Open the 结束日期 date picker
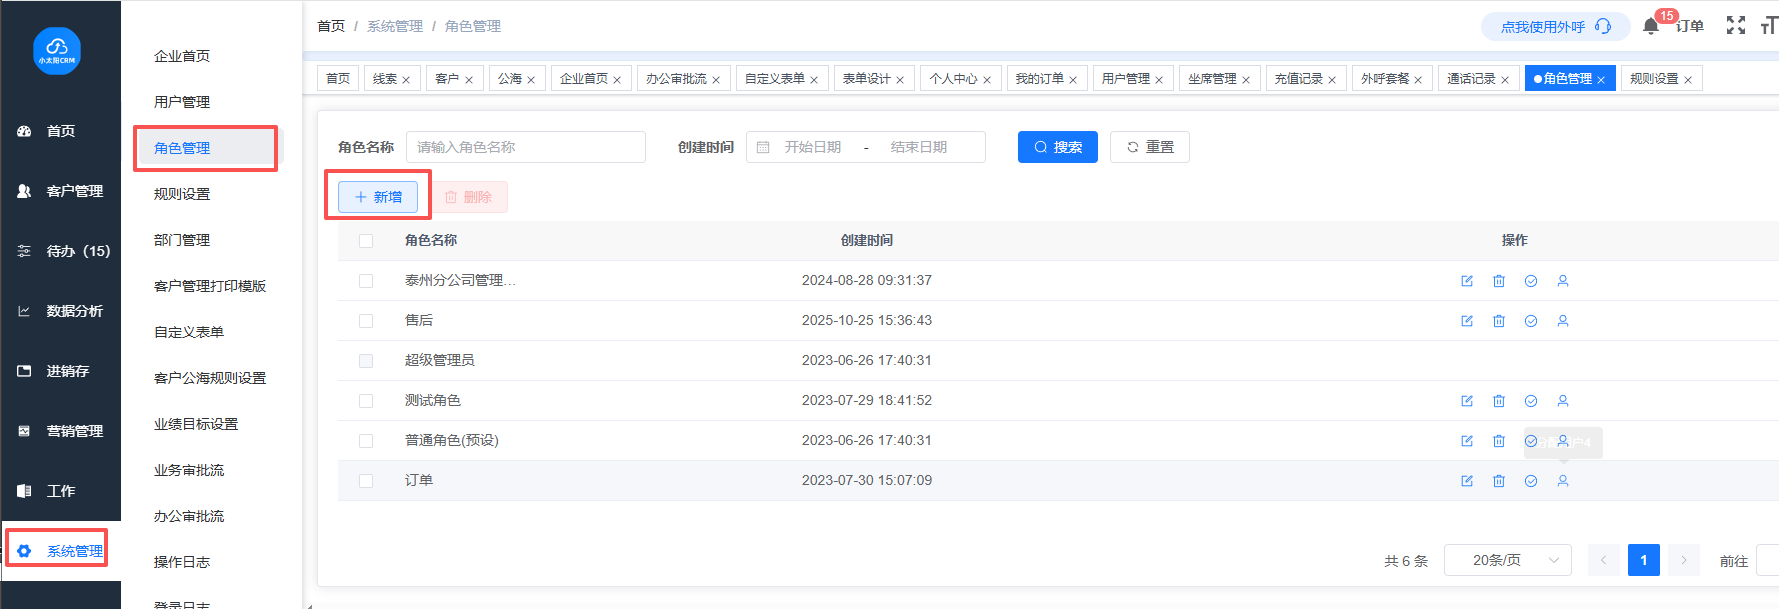This screenshot has height=609, width=1779. tap(918, 147)
